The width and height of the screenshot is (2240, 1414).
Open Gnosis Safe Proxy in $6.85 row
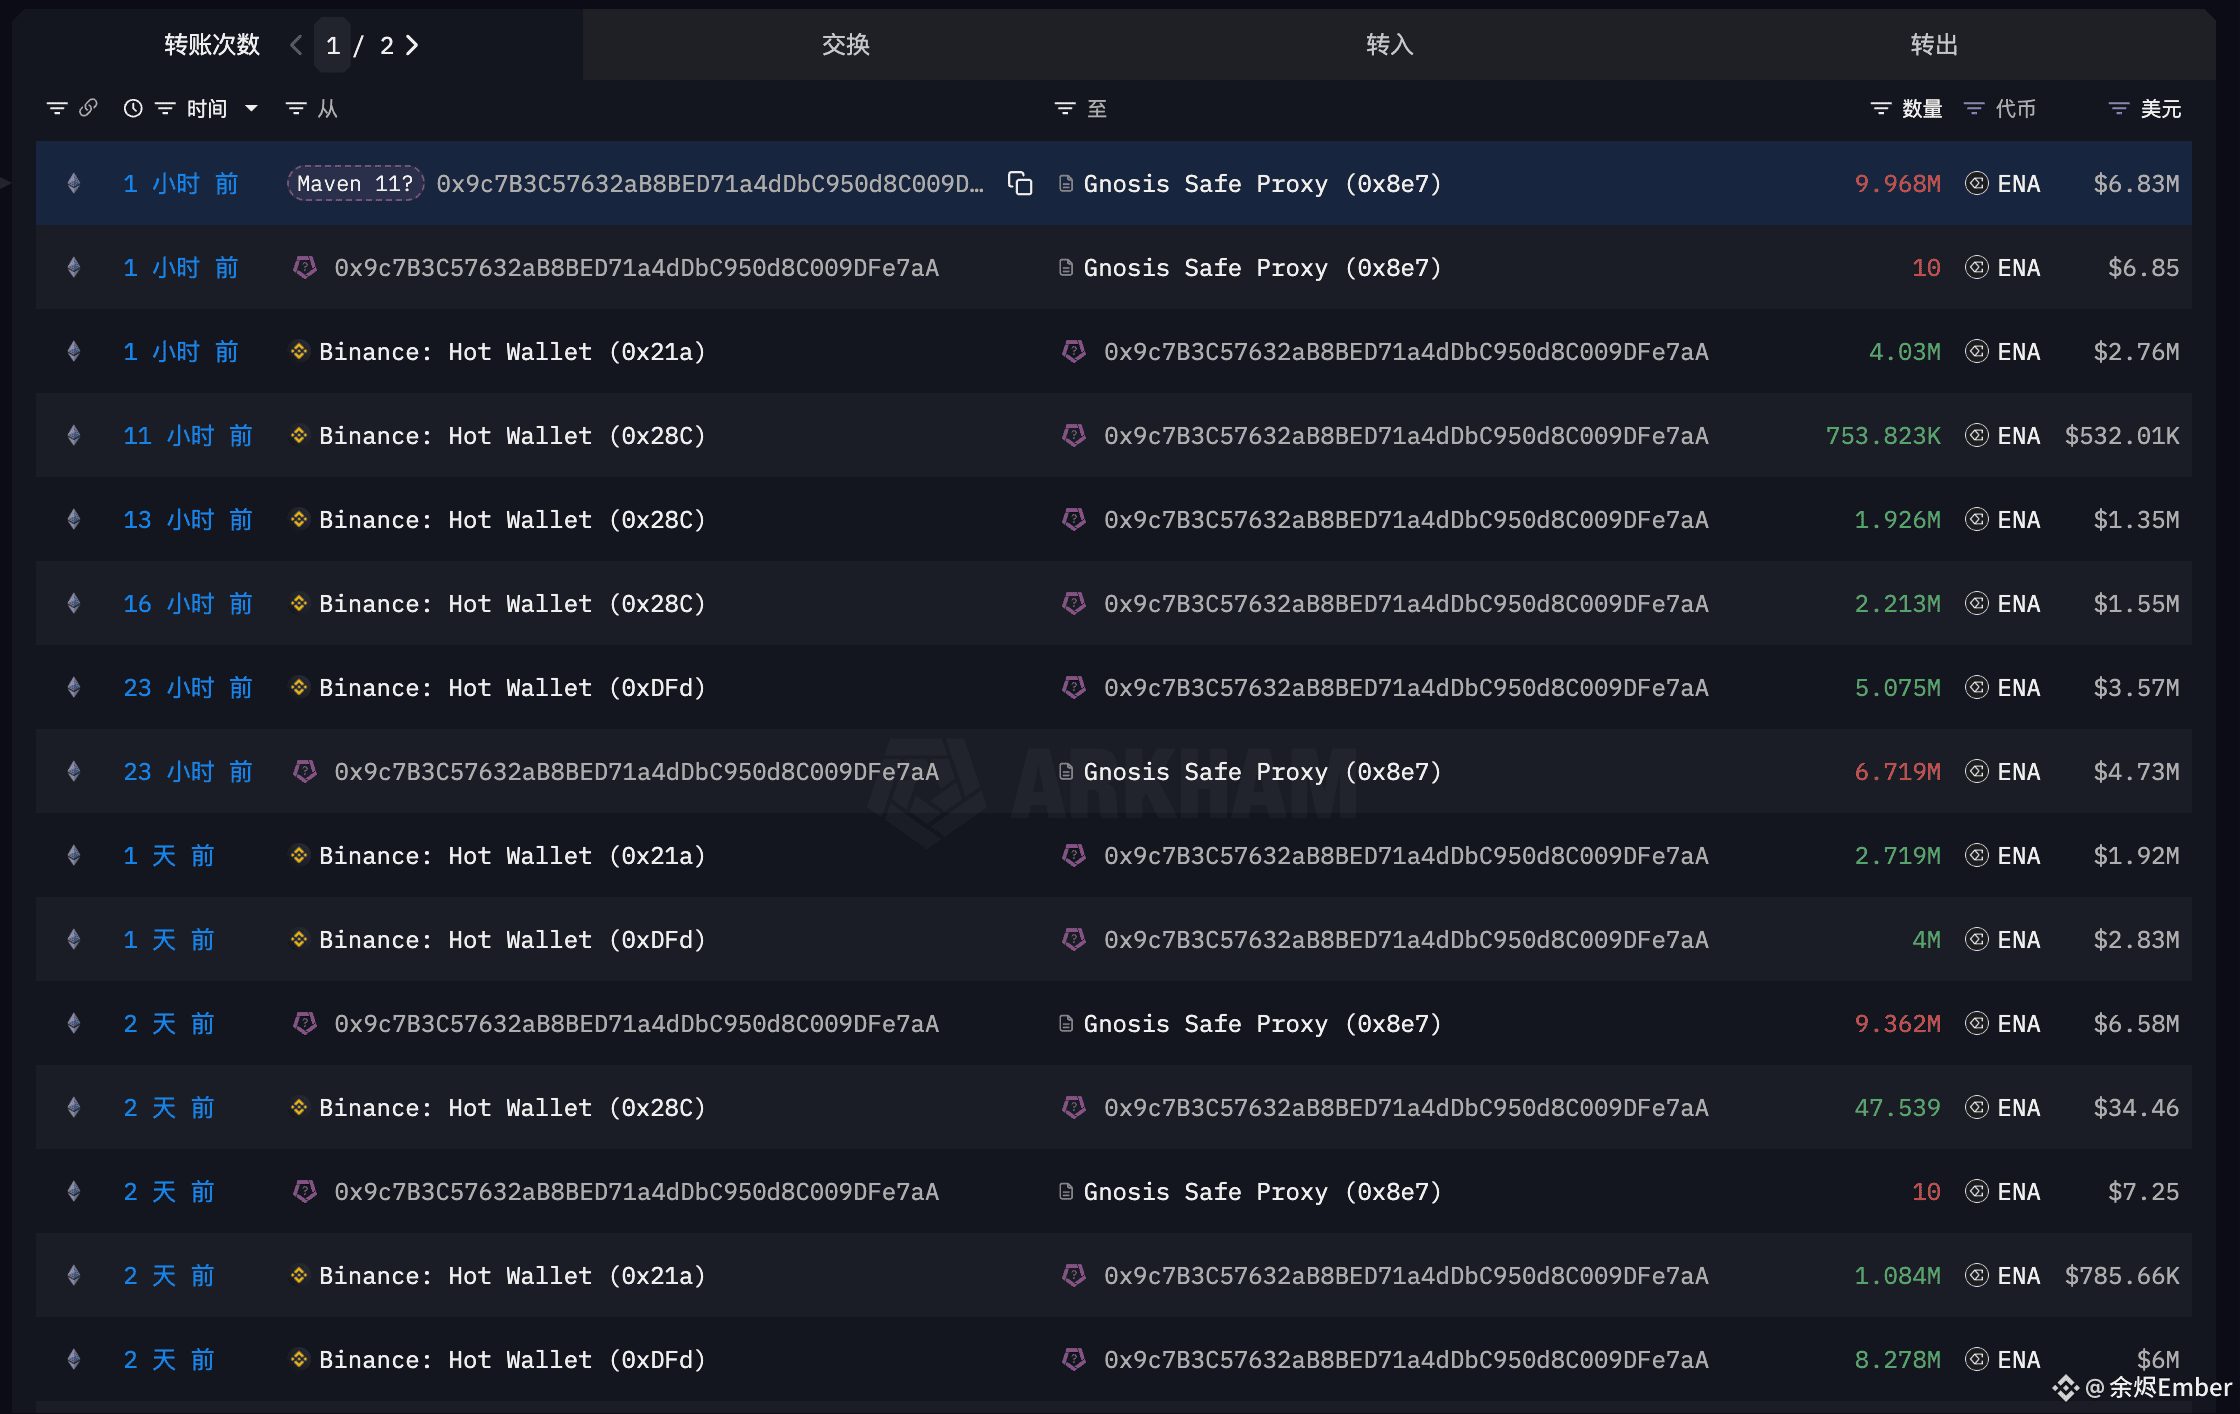1262,267
